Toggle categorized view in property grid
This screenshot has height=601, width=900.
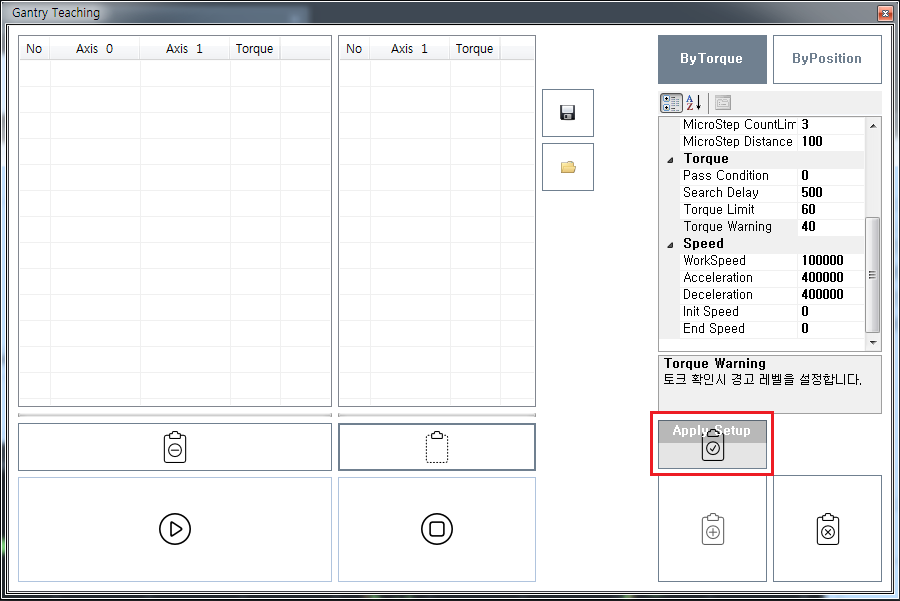[x=672, y=103]
